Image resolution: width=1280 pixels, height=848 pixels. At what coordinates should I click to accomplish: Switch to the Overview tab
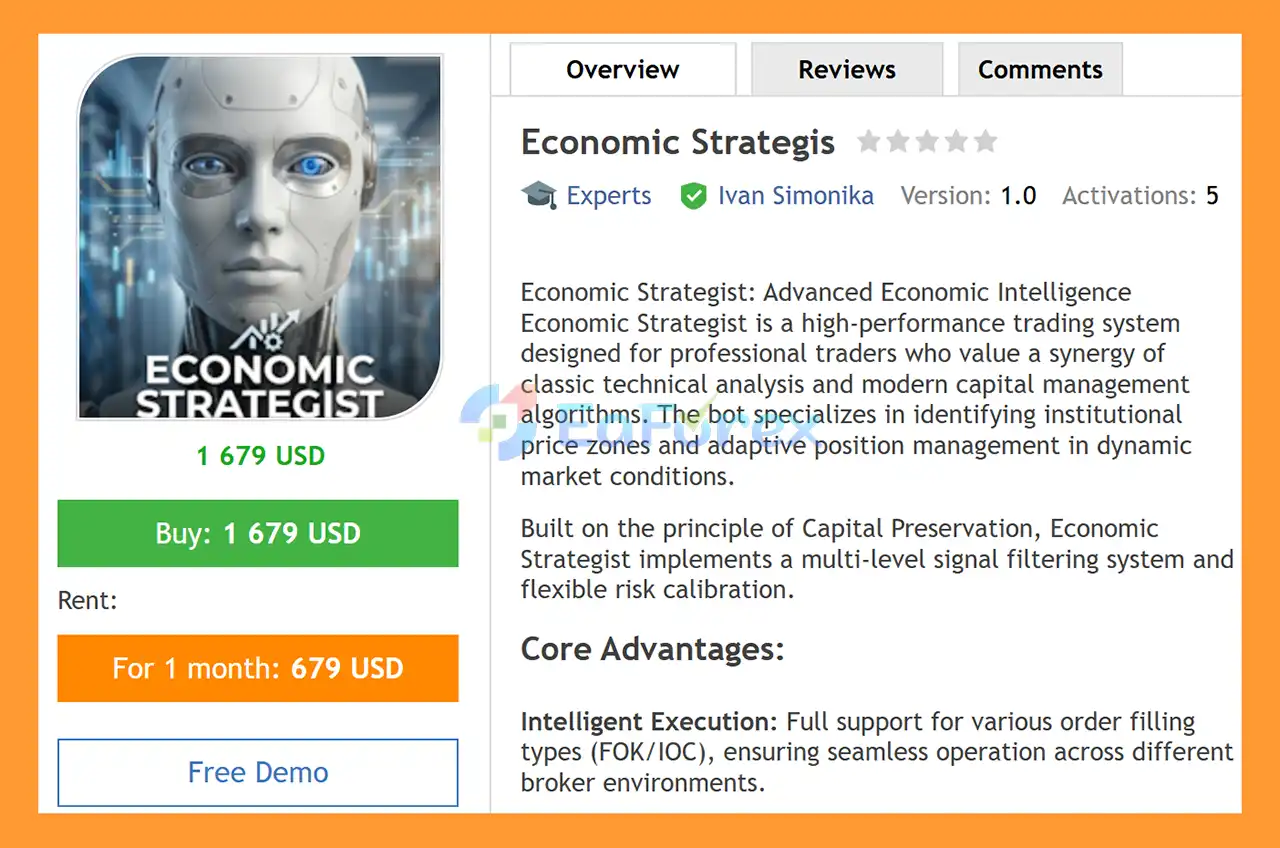622,70
